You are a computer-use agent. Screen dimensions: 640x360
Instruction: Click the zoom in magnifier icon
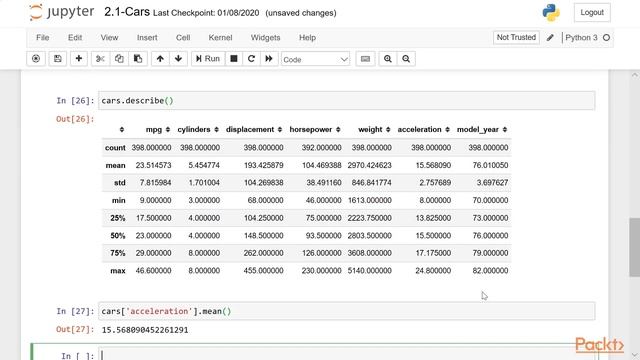pyautogui.click(x=388, y=59)
